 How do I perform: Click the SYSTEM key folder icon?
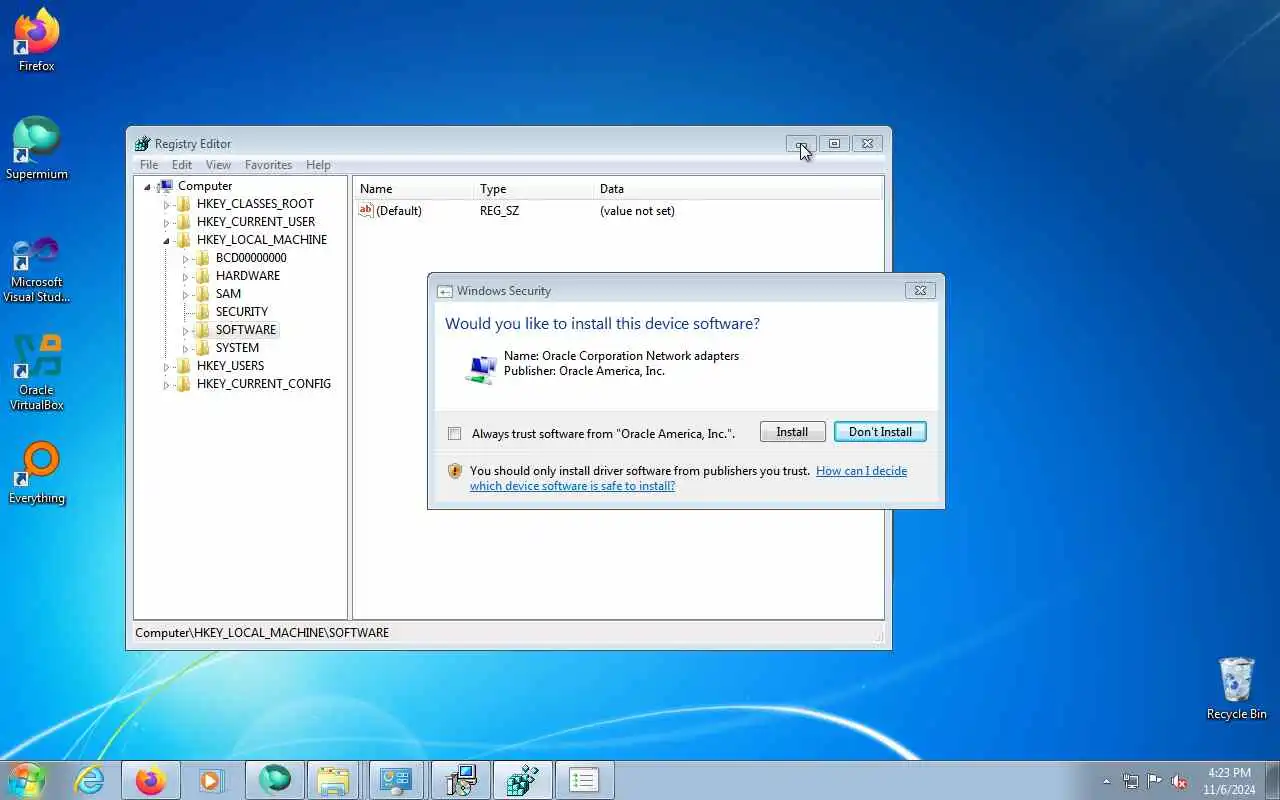coord(203,348)
